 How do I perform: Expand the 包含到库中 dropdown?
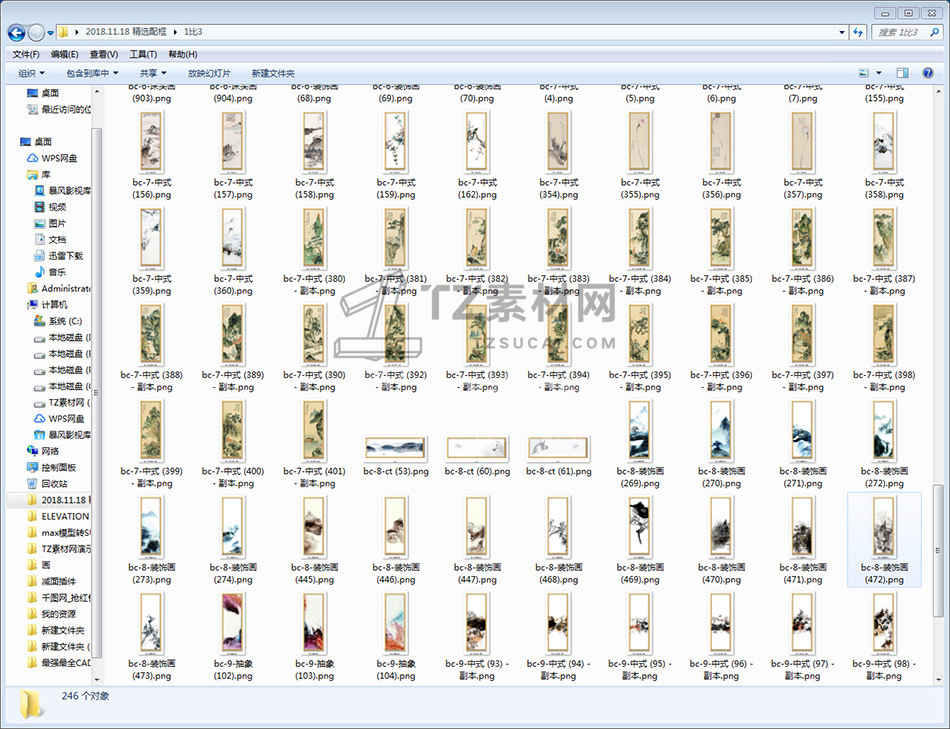(92, 73)
